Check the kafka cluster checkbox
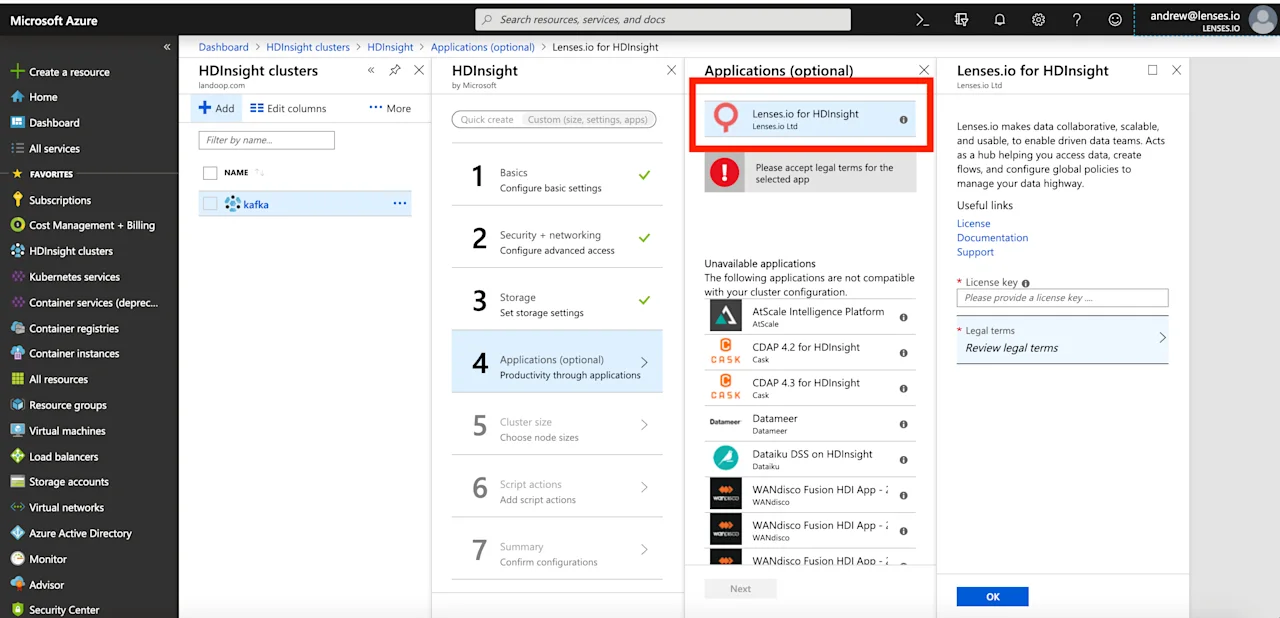Image resolution: width=1280 pixels, height=618 pixels. [x=210, y=204]
